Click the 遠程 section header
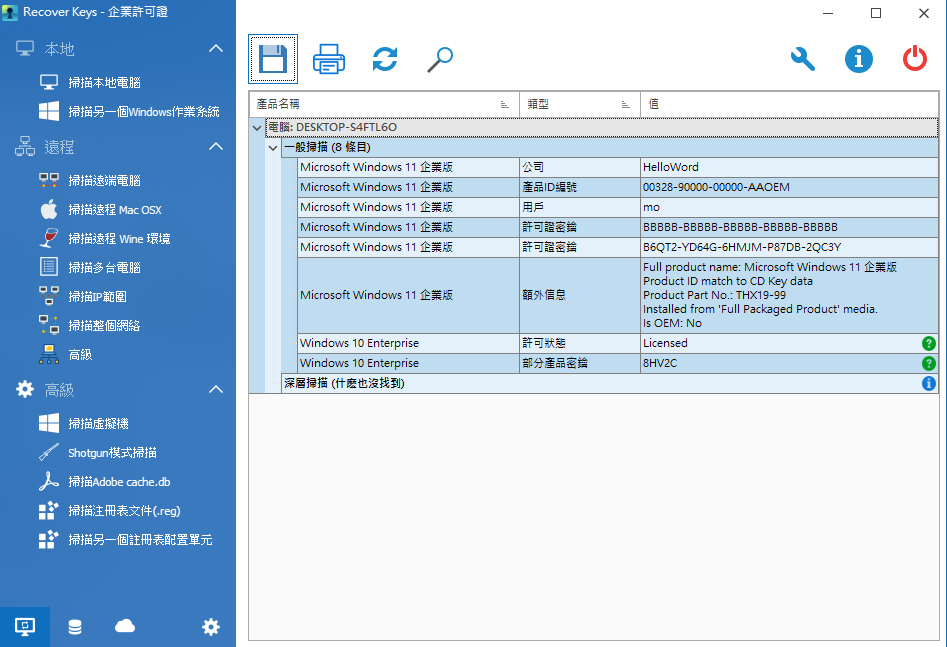The height and width of the screenshot is (647, 947). coord(118,146)
